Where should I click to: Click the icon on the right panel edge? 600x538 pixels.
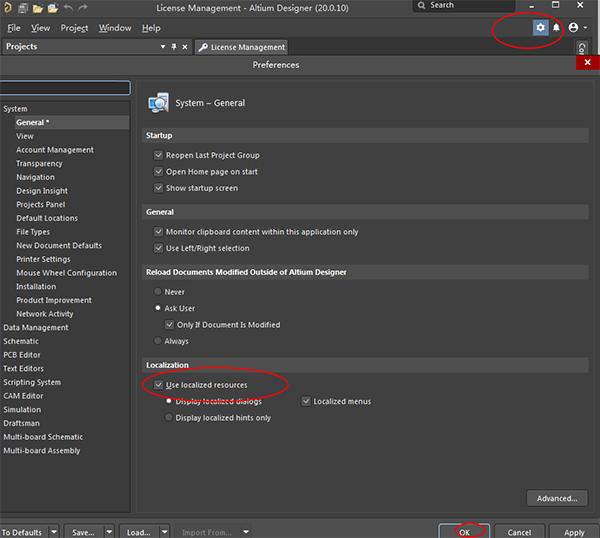click(582, 49)
